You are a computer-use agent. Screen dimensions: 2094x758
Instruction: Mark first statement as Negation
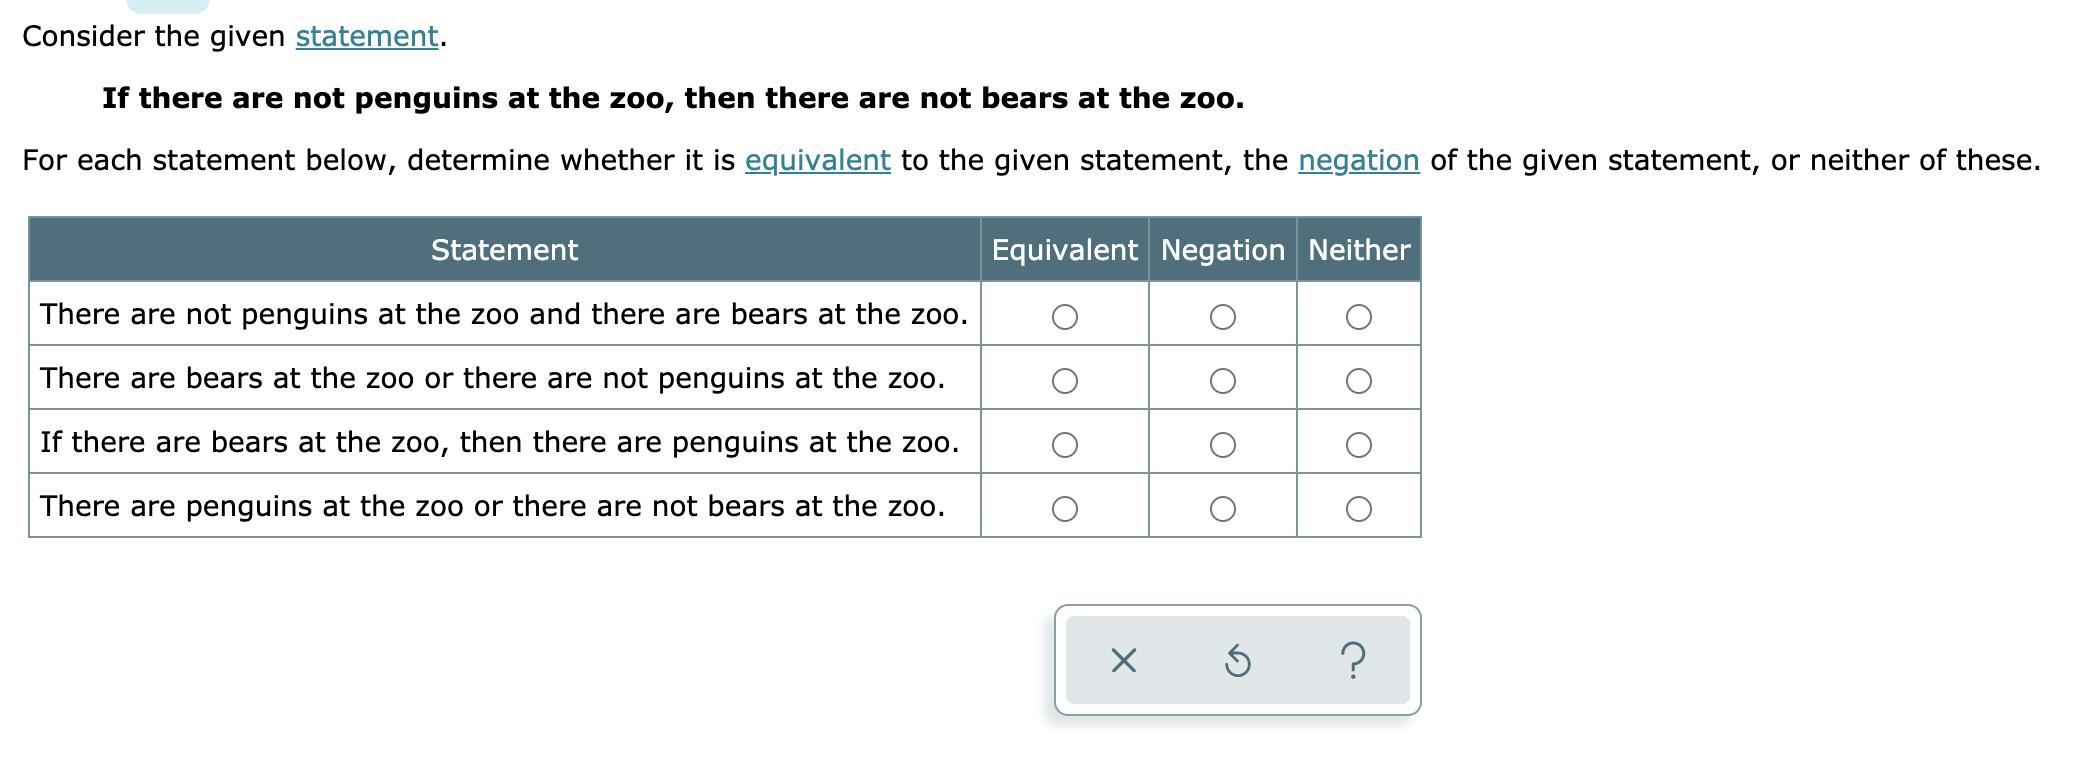pos(1222,317)
